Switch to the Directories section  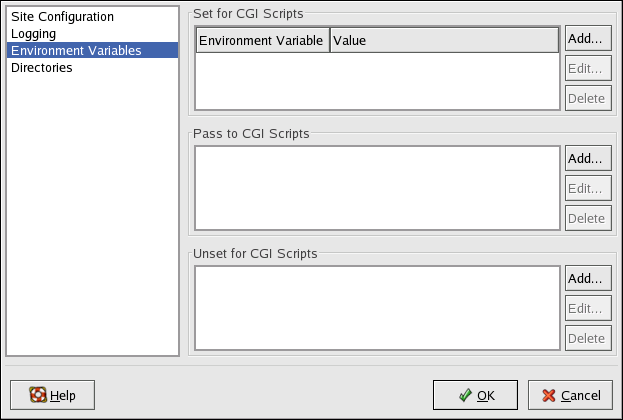pyautogui.click(x=41, y=67)
